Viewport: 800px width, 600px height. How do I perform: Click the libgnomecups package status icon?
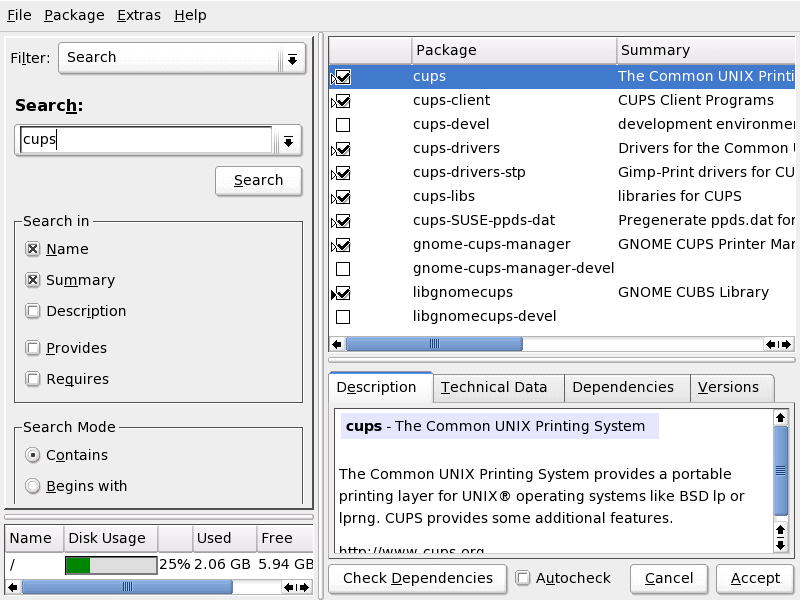coord(342,293)
